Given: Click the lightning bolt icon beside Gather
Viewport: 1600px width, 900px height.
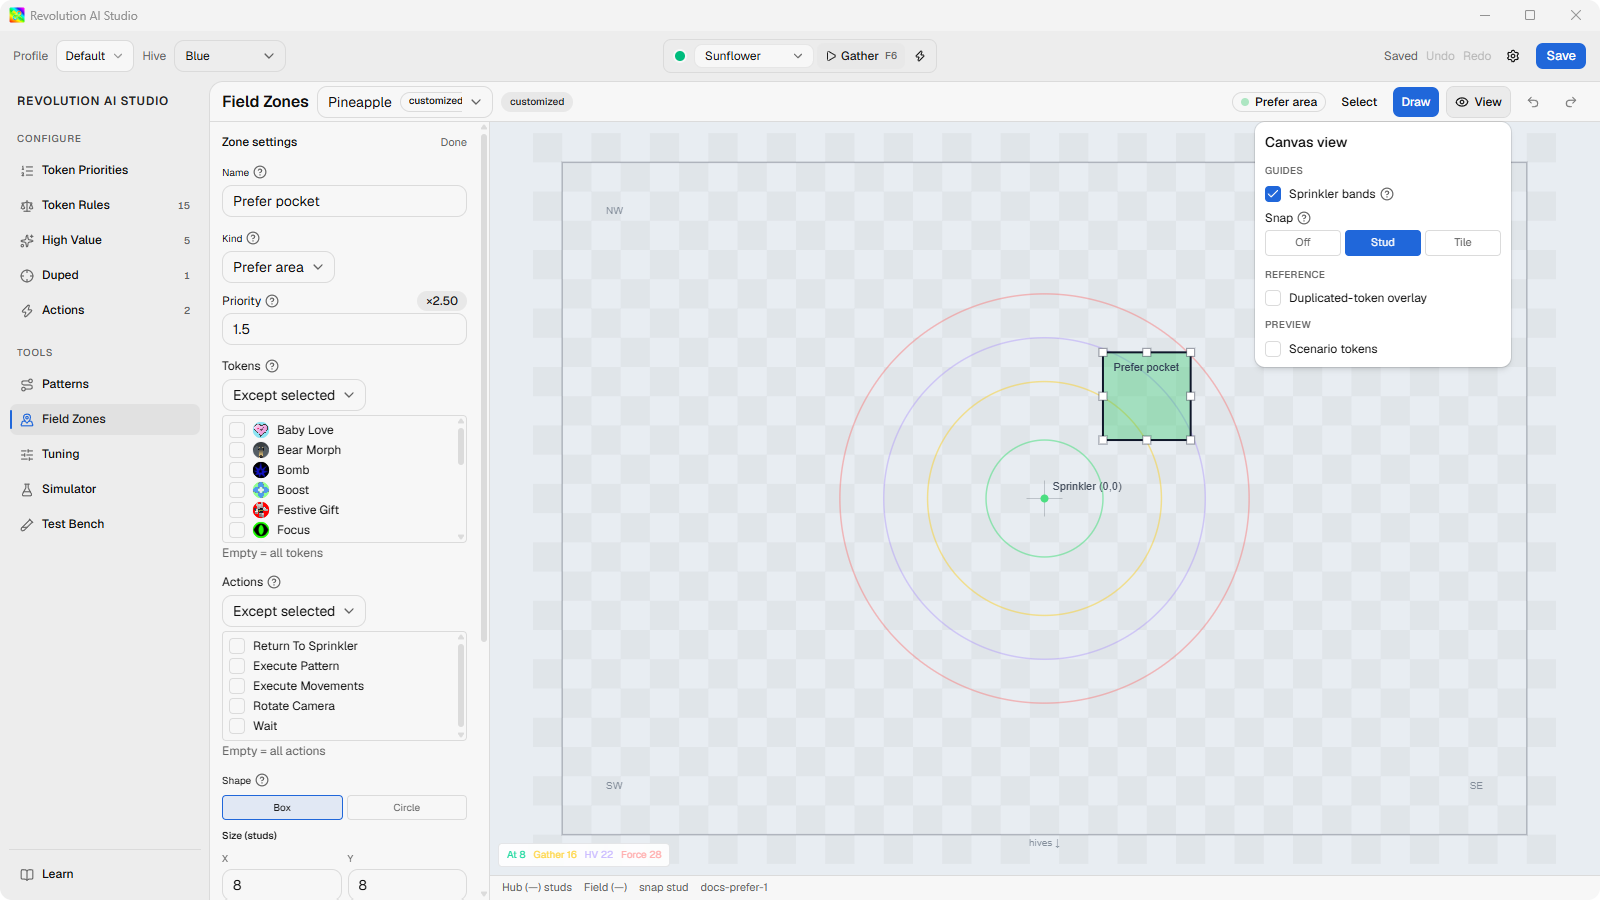Looking at the screenshot, I should 920,56.
